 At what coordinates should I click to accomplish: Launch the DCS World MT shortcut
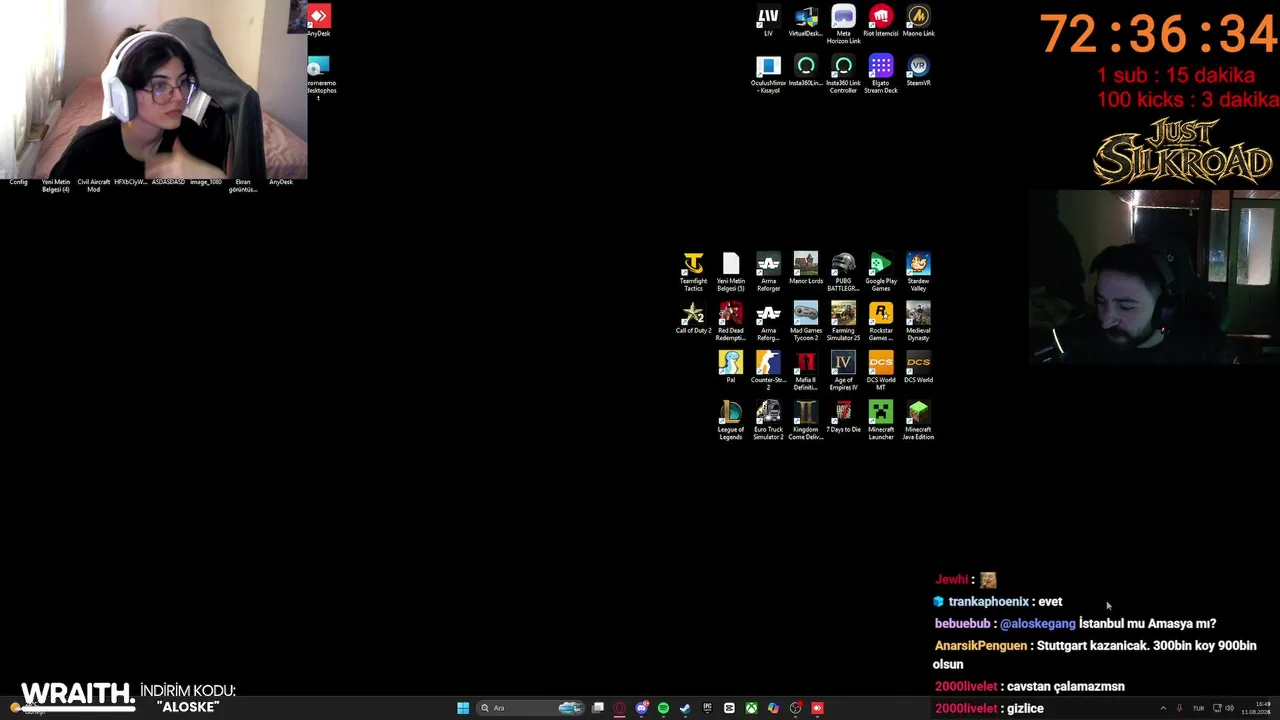click(881, 371)
